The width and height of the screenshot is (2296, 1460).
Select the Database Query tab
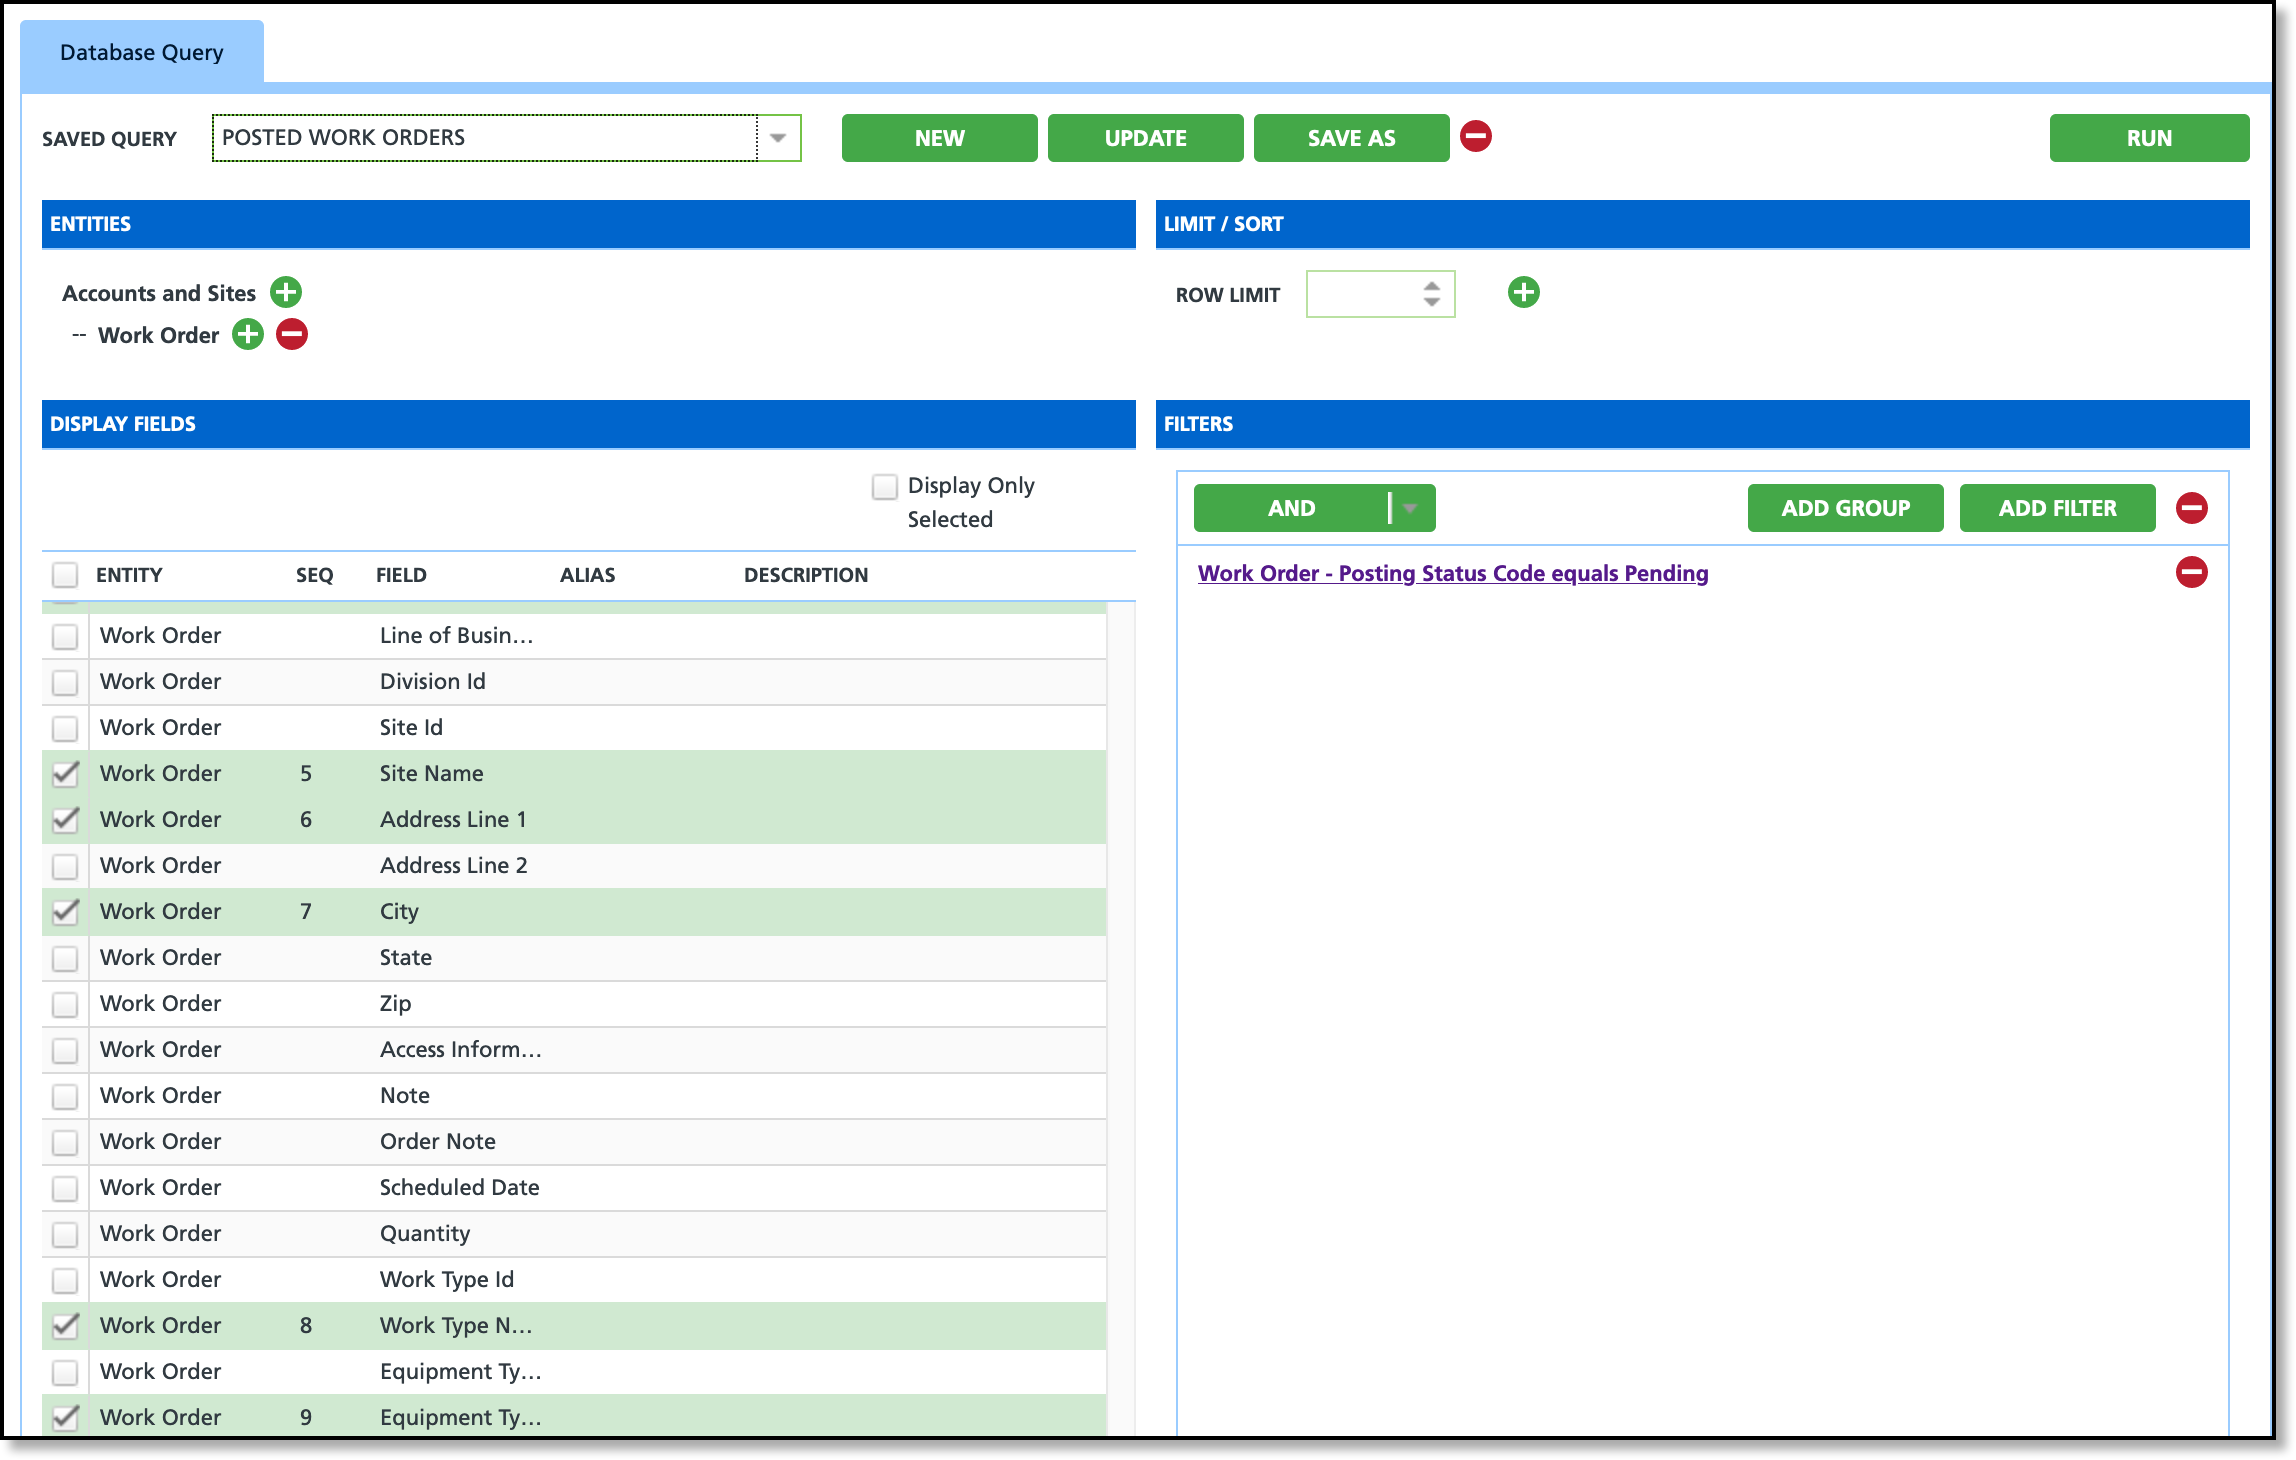coord(142,52)
